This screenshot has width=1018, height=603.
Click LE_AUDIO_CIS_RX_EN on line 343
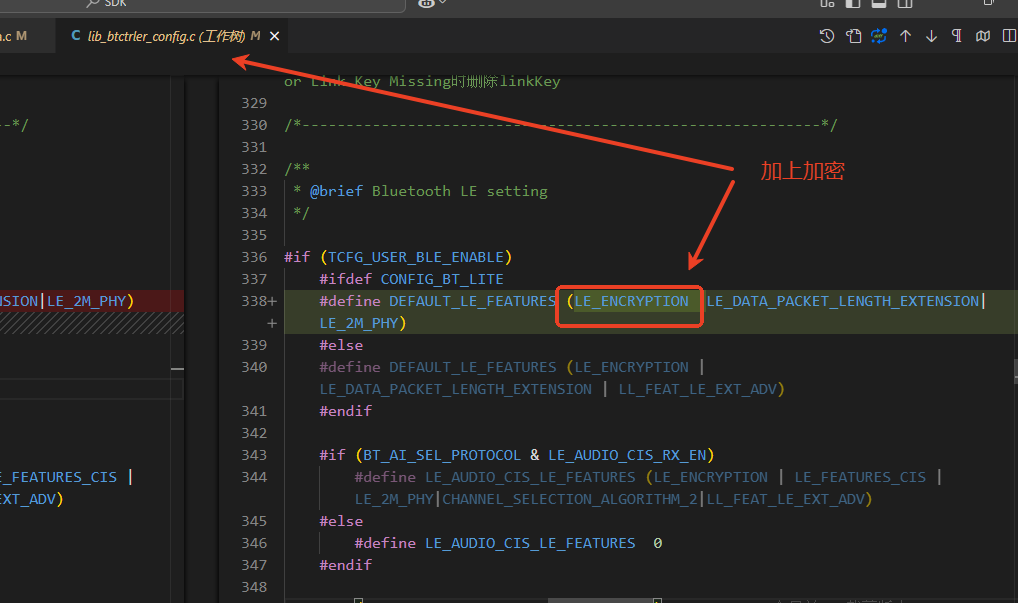click(627, 455)
